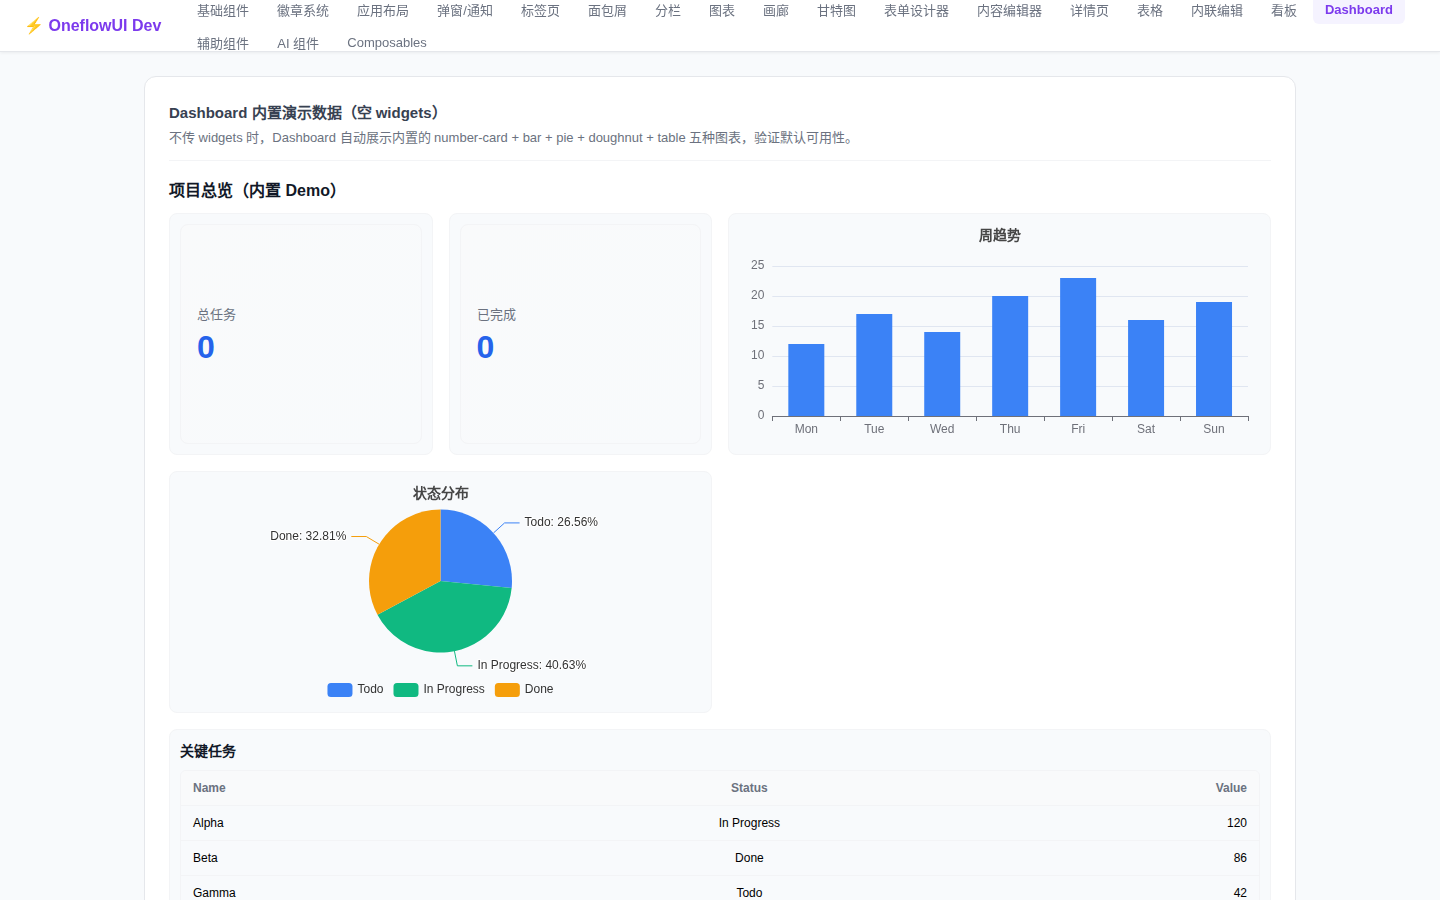Switch to the 应用布局 tab
Viewport: 1440px width, 900px height.
coord(383,11)
